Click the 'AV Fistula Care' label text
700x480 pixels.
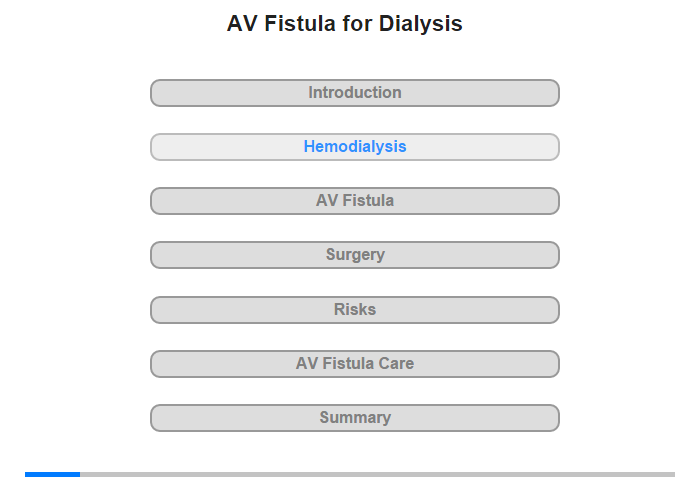[355, 363]
